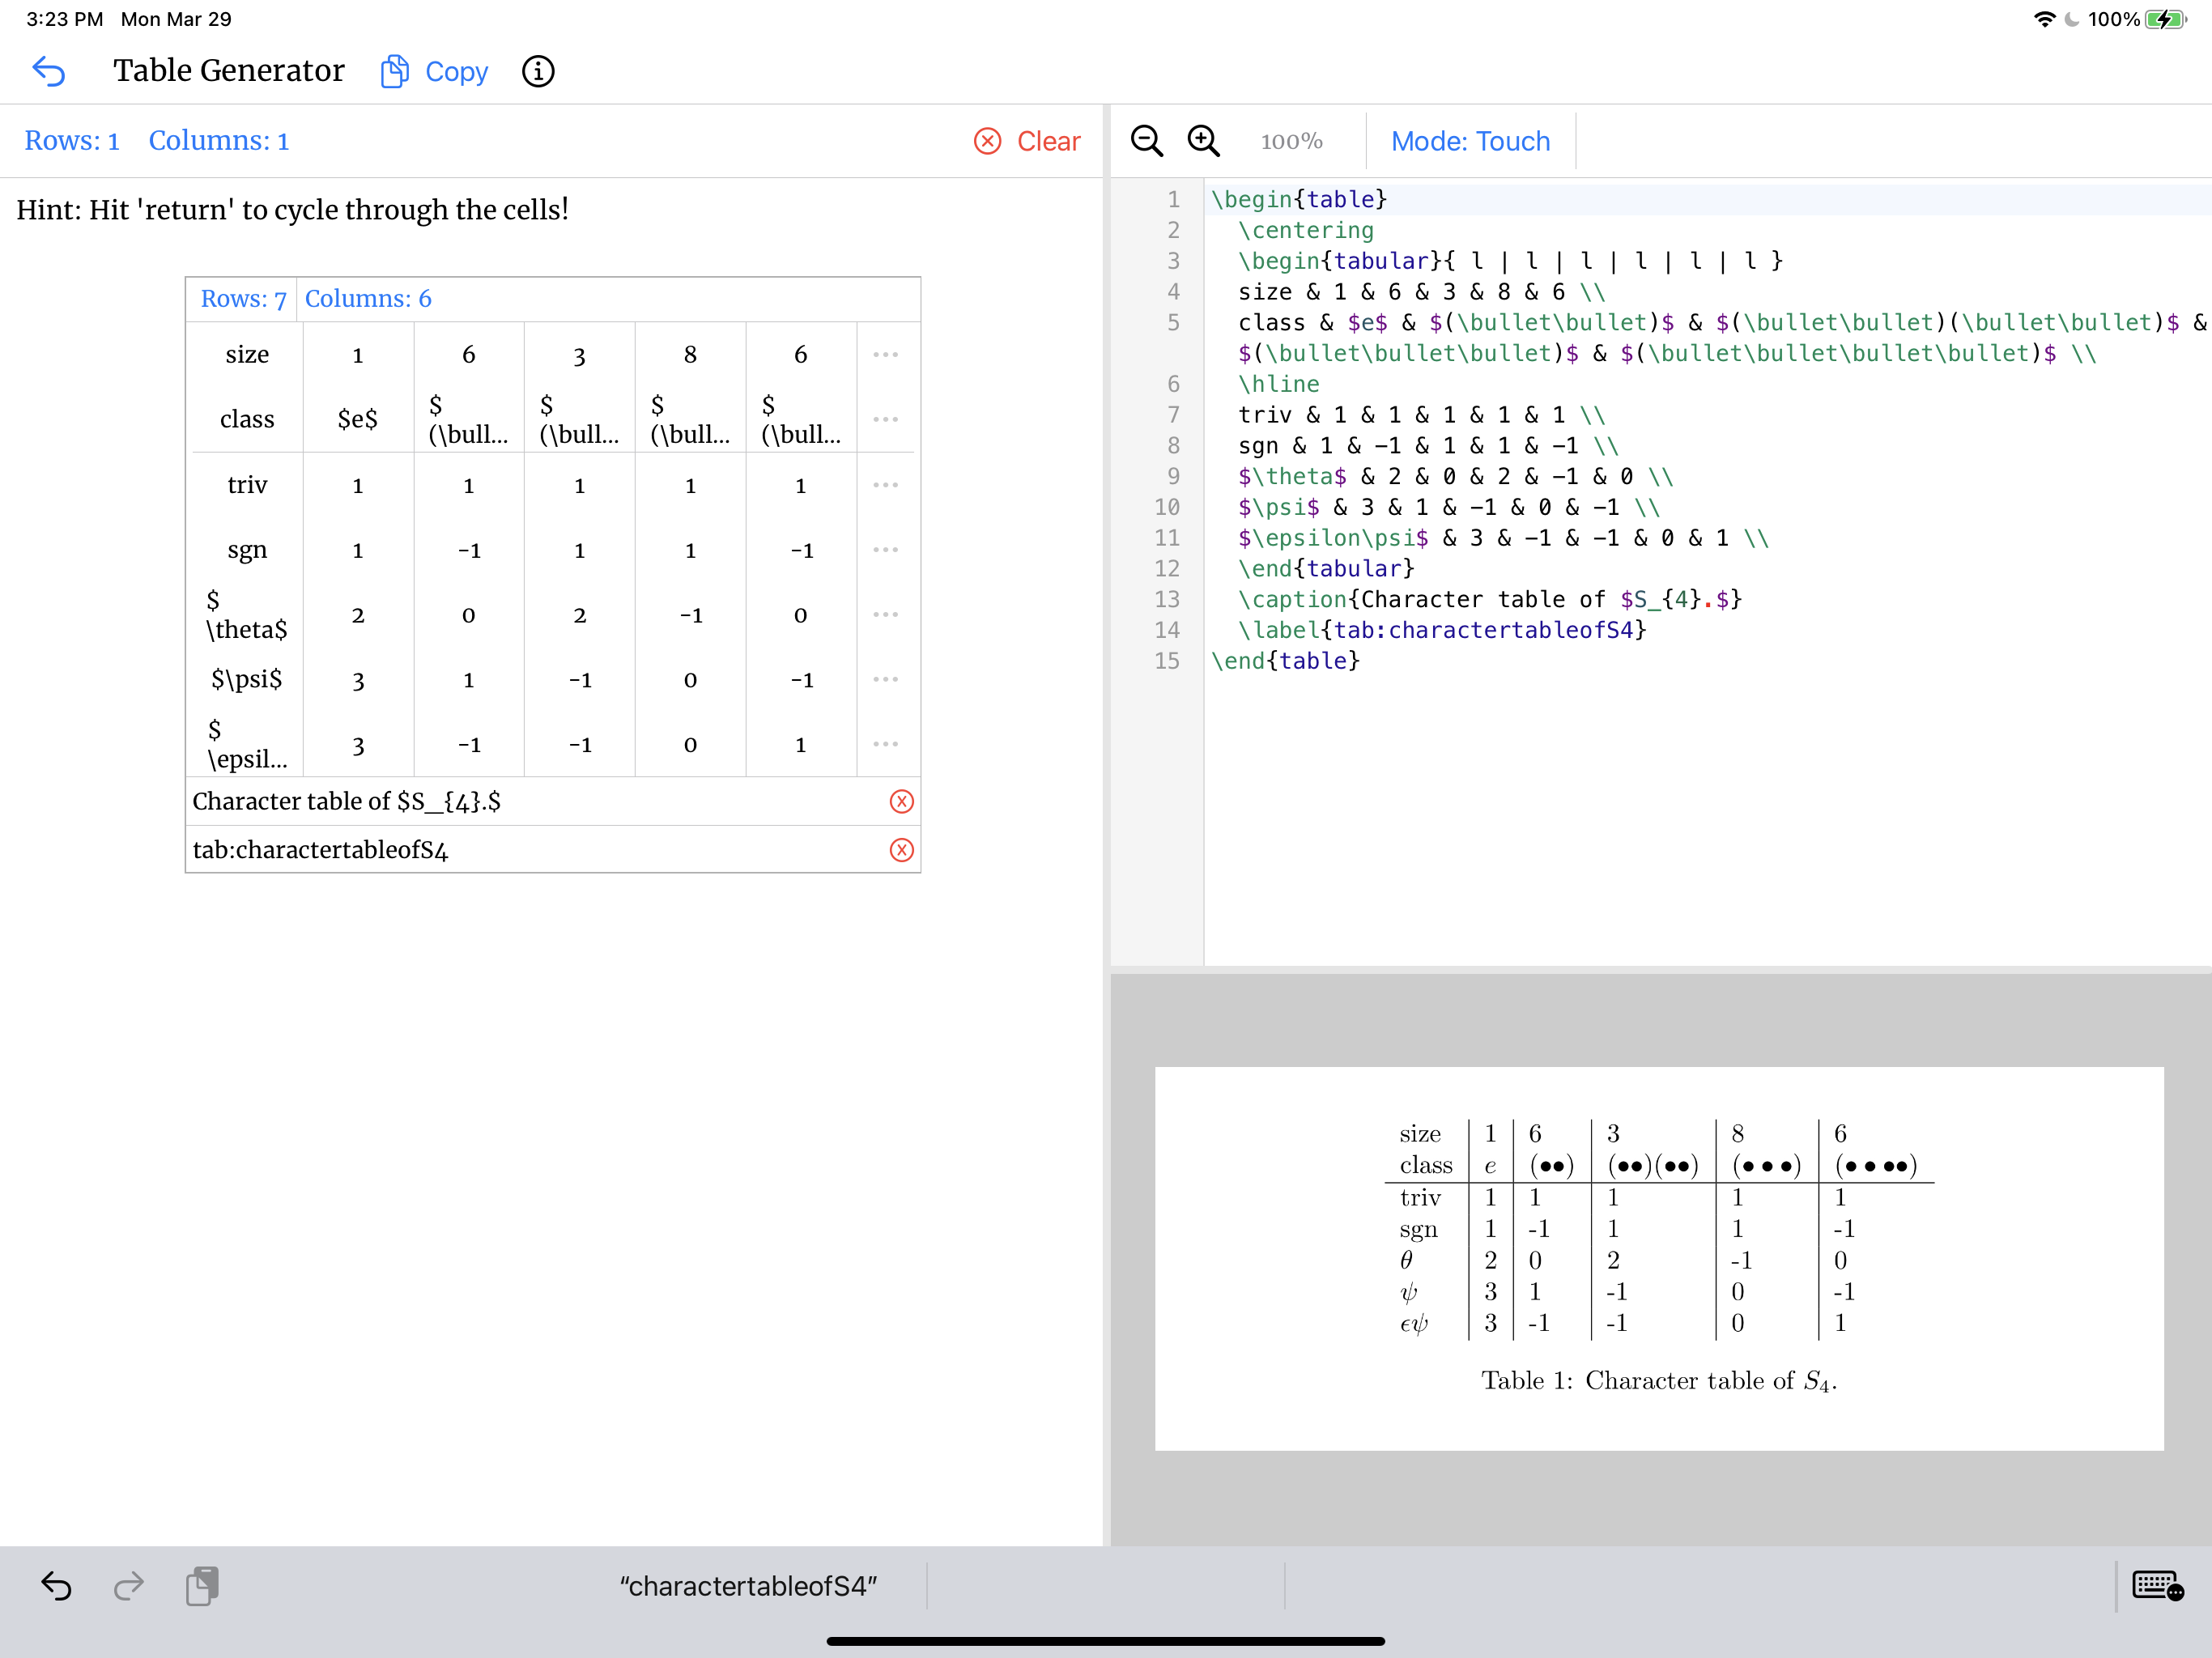Screen dimensions: 2212x1658
Task: Hide the keyboard using the keyboard icon
Action: 2158,1586
